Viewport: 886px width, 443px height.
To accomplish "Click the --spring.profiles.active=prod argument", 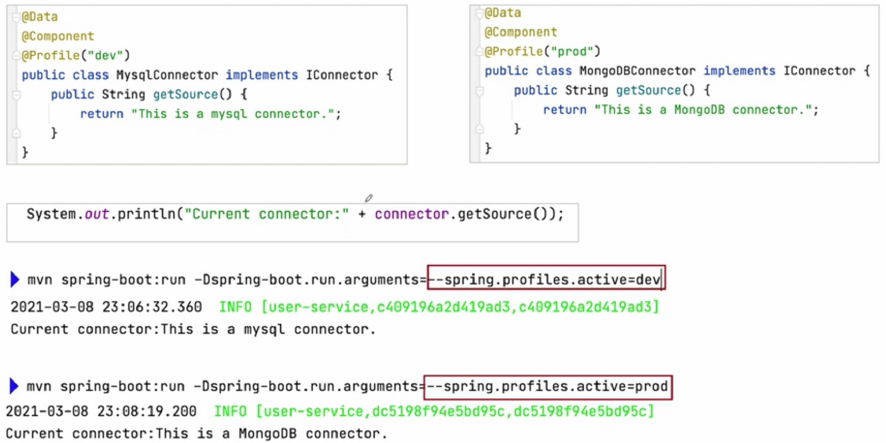I will click(549, 387).
